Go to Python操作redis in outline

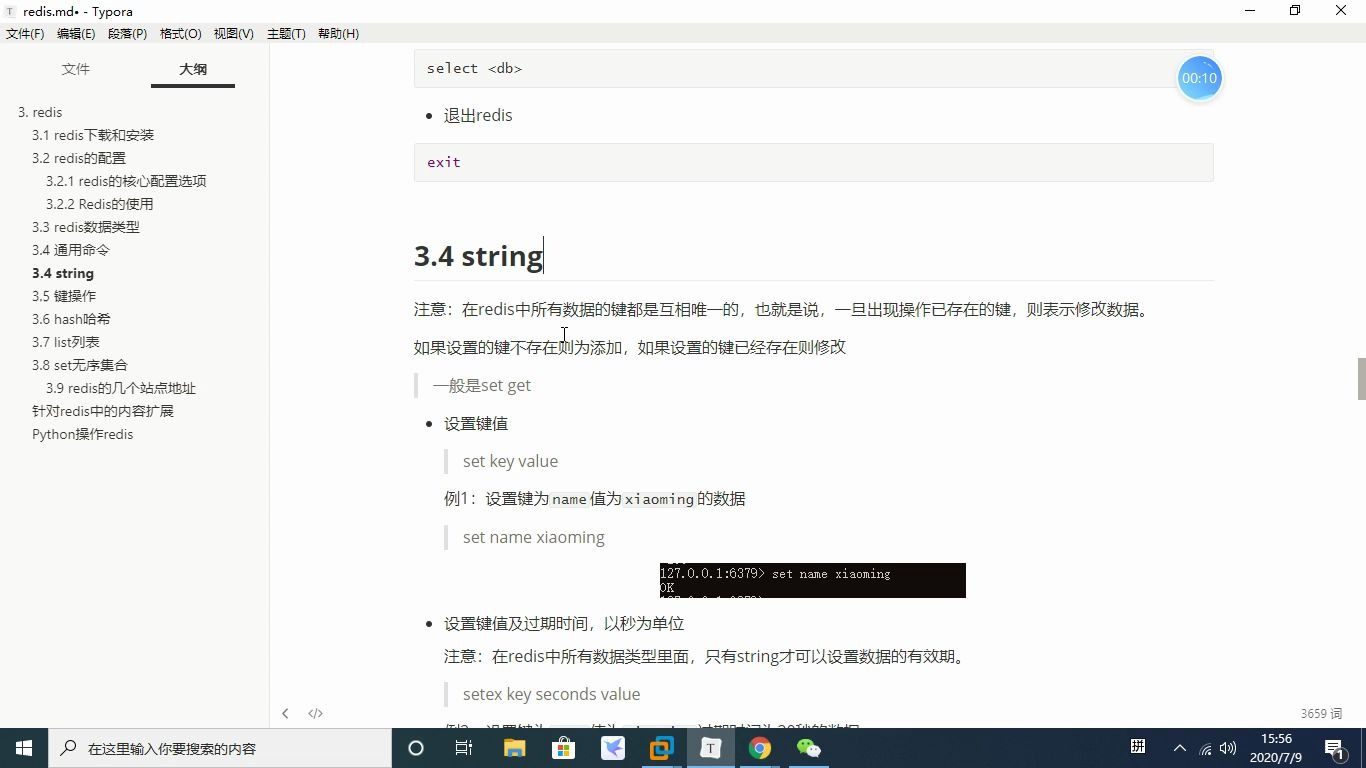[x=82, y=434]
